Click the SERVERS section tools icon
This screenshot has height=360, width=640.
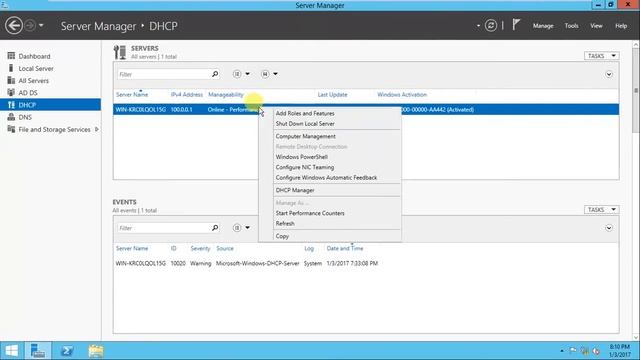coord(120,52)
